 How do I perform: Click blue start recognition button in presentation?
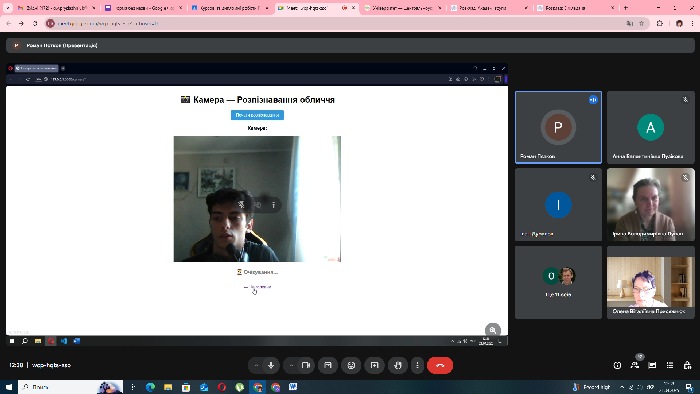(x=257, y=115)
